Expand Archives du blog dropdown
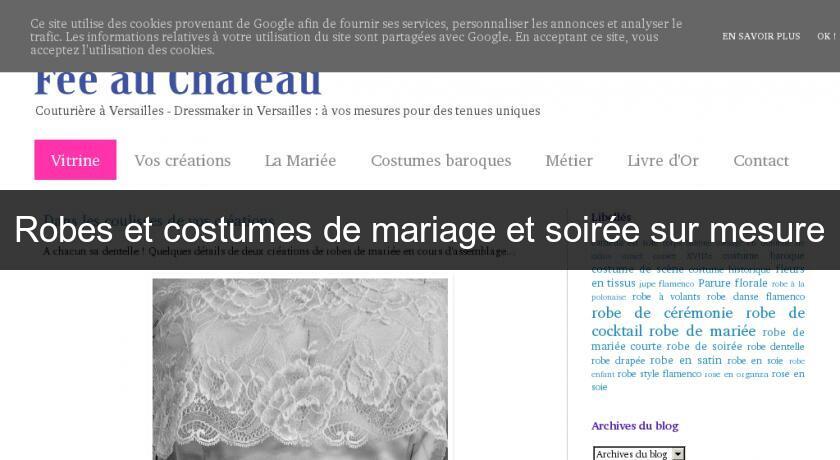Viewport: 840px width, 460px height. point(639,454)
